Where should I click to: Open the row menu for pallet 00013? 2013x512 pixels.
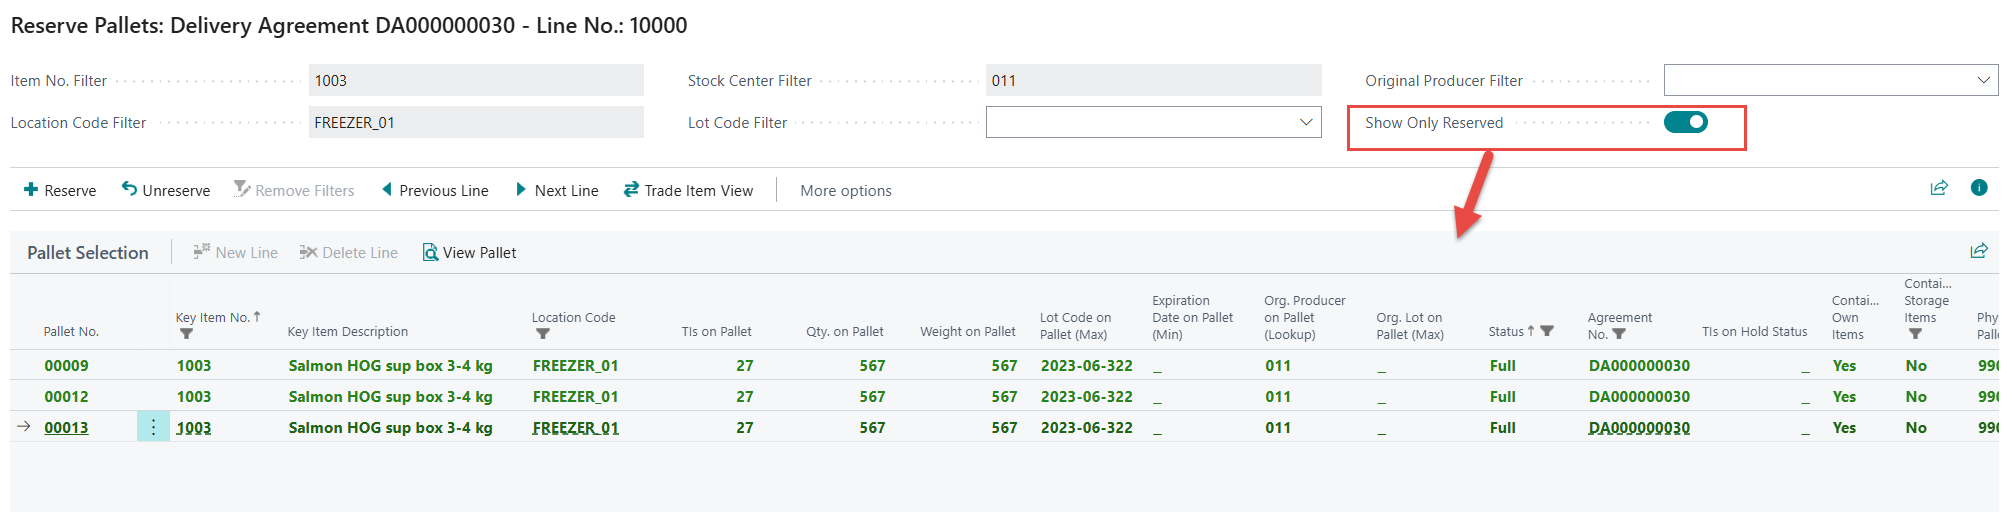click(x=153, y=428)
